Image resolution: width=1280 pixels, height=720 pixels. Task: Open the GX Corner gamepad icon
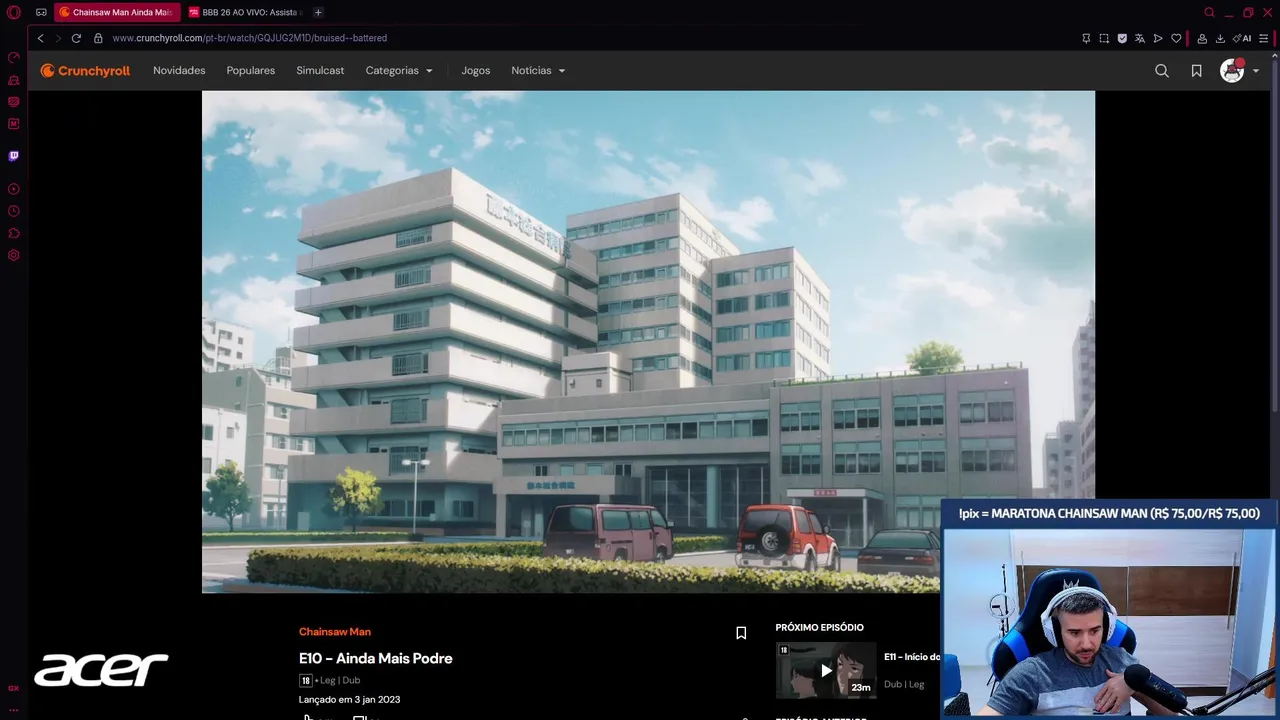pyautogui.click(x=41, y=12)
